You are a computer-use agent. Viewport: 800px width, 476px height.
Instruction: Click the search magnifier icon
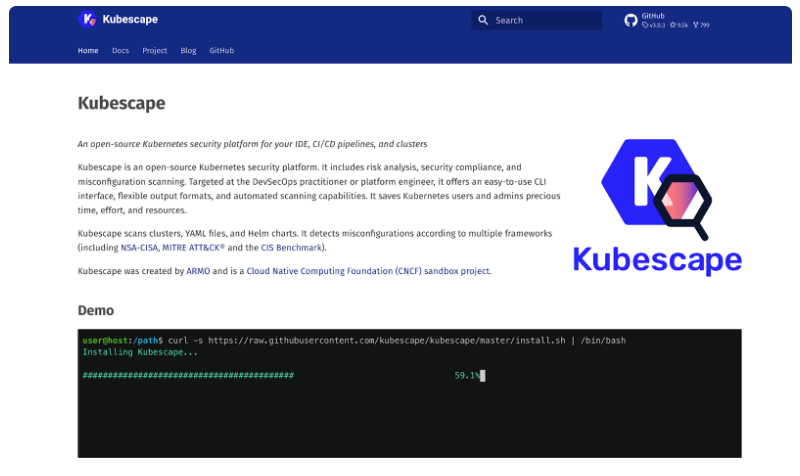(483, 20)
